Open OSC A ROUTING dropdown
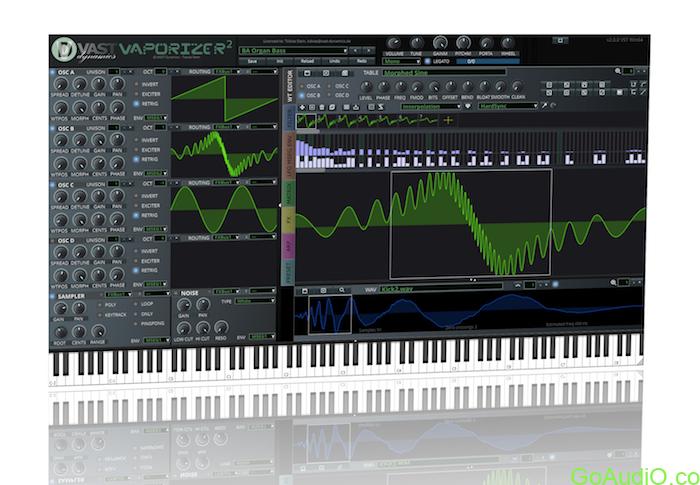Image resolution: width=700 pixels, height=485 pixels. [x=227, y=71]
